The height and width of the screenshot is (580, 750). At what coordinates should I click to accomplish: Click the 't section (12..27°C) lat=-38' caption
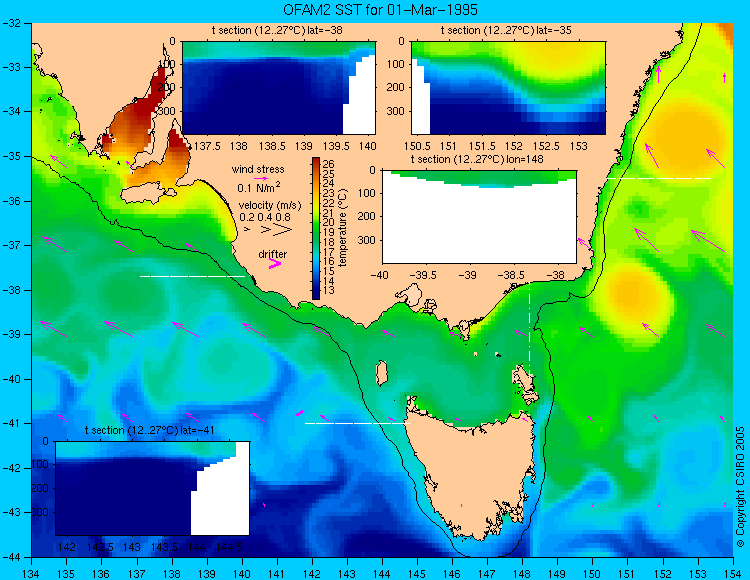pyautogui.click(x=277, y=31)
